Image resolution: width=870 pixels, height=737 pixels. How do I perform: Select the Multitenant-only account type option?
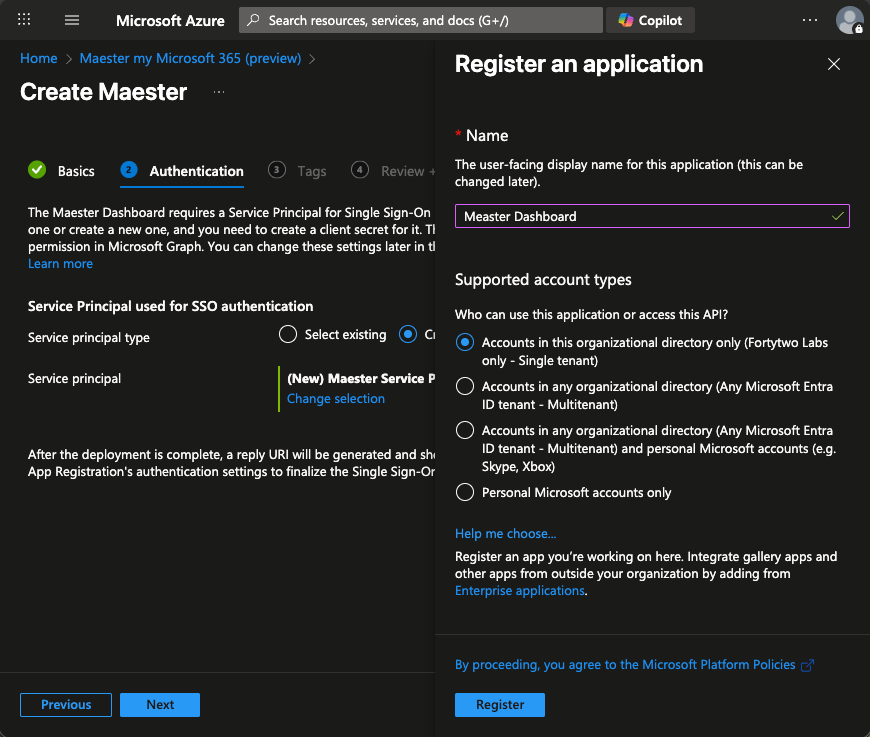tap(464, 386)
